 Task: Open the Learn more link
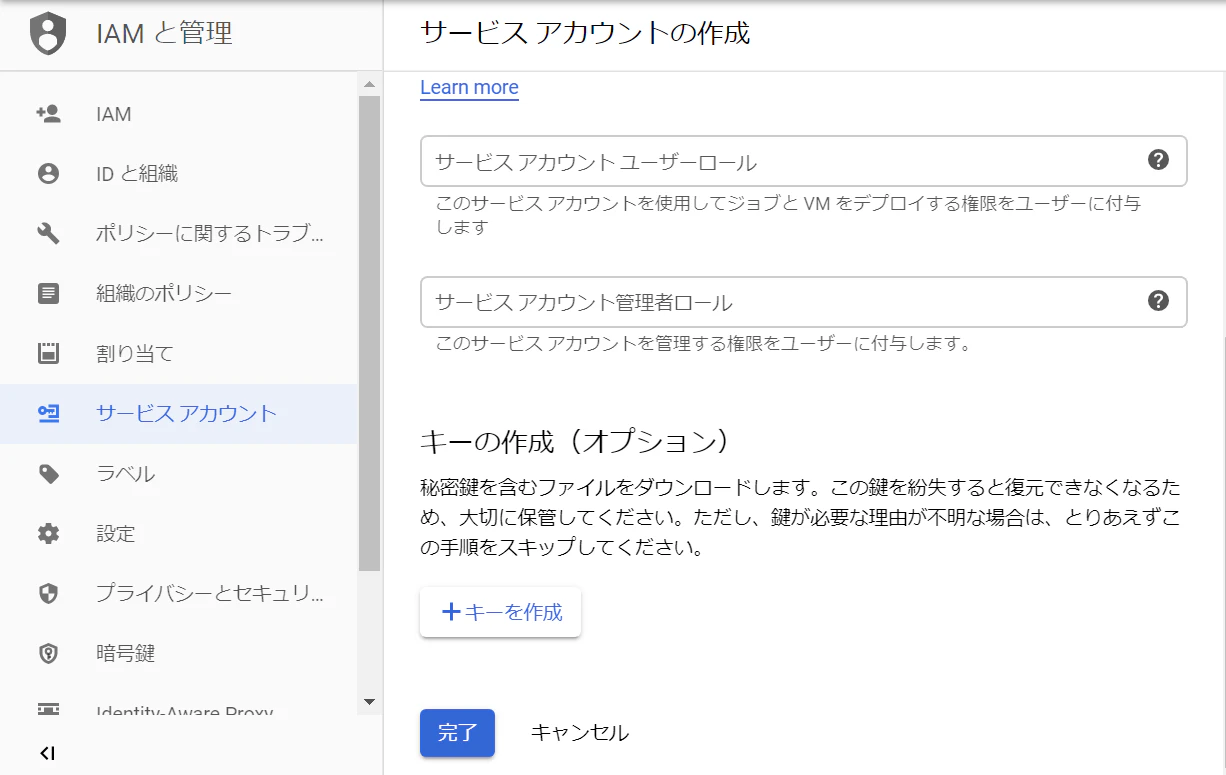pos(469,87)
